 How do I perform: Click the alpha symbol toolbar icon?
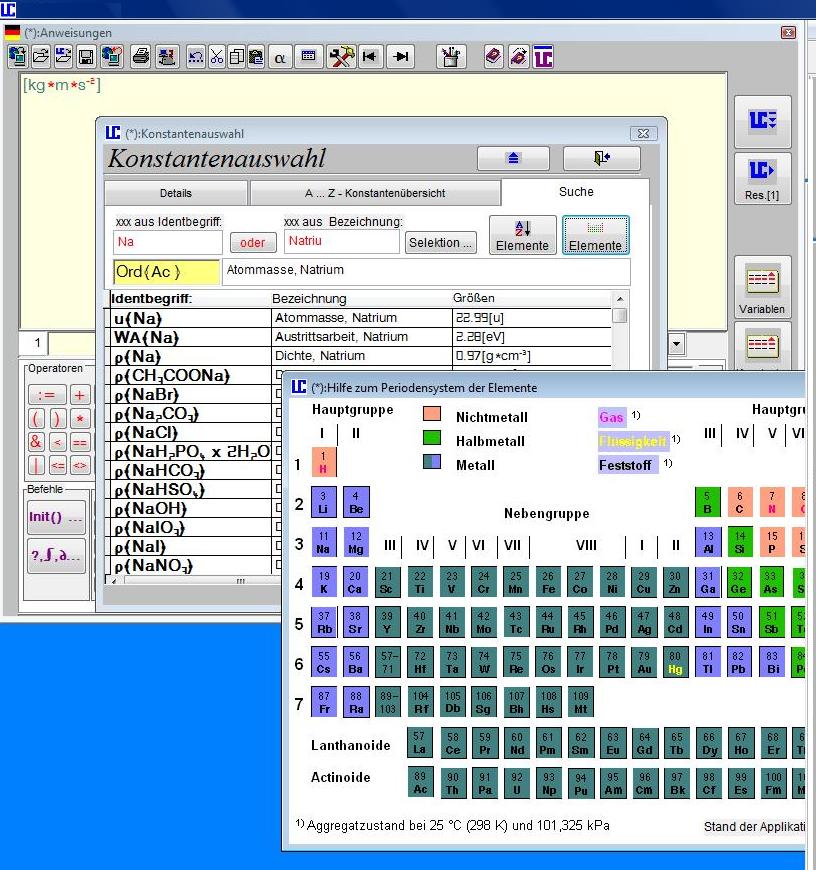click(x=280, y=57)
